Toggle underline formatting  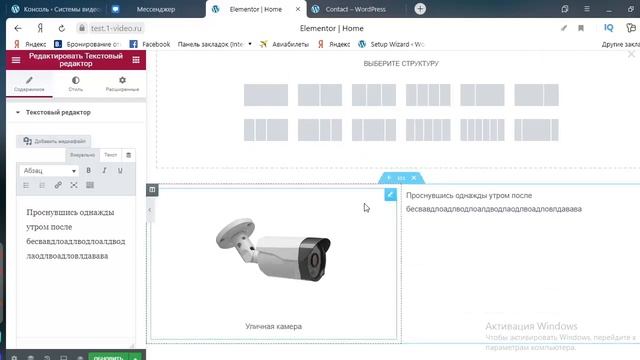pos(120,171)
